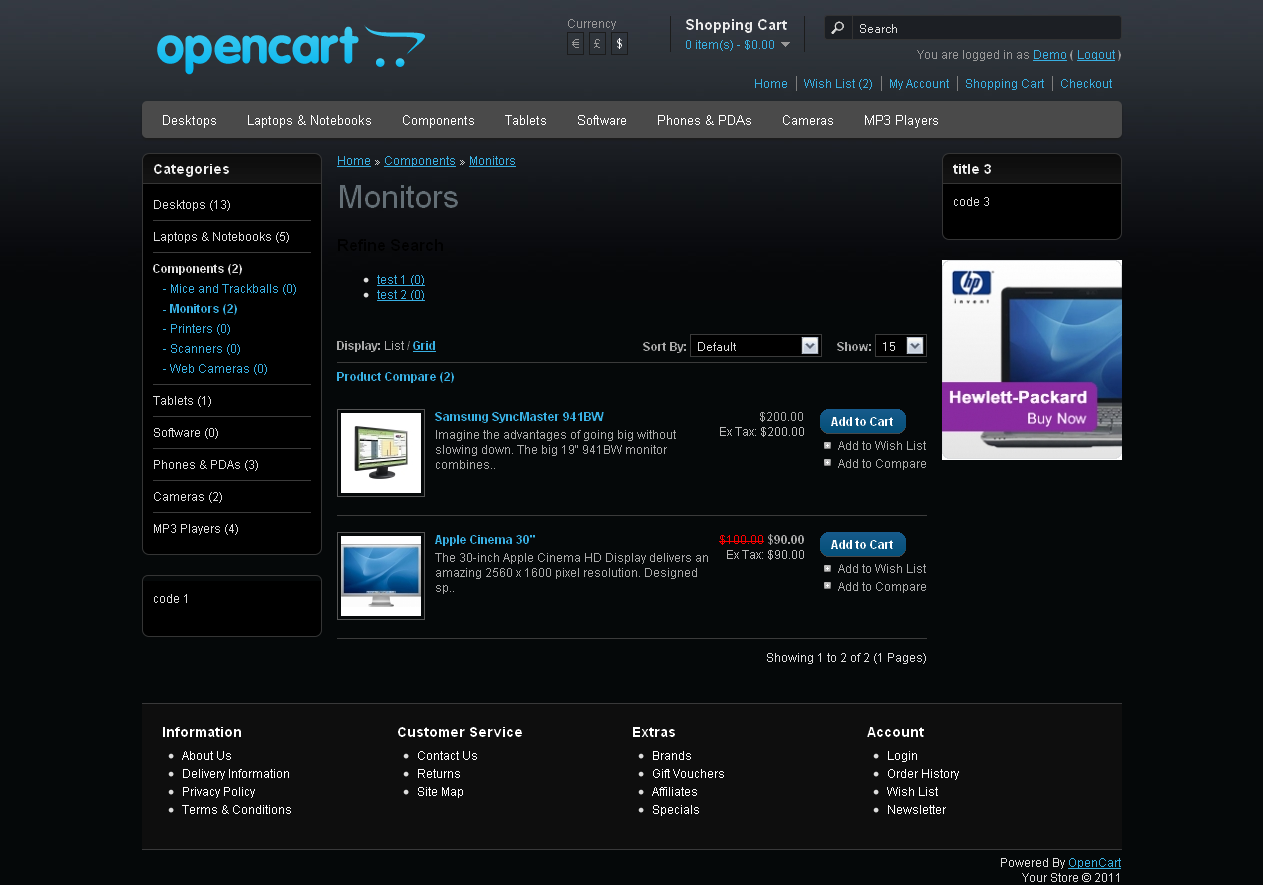1263x885 pixels.
Task: Open Apple Cinema 30" product title
Action: [x=485, y=540]
